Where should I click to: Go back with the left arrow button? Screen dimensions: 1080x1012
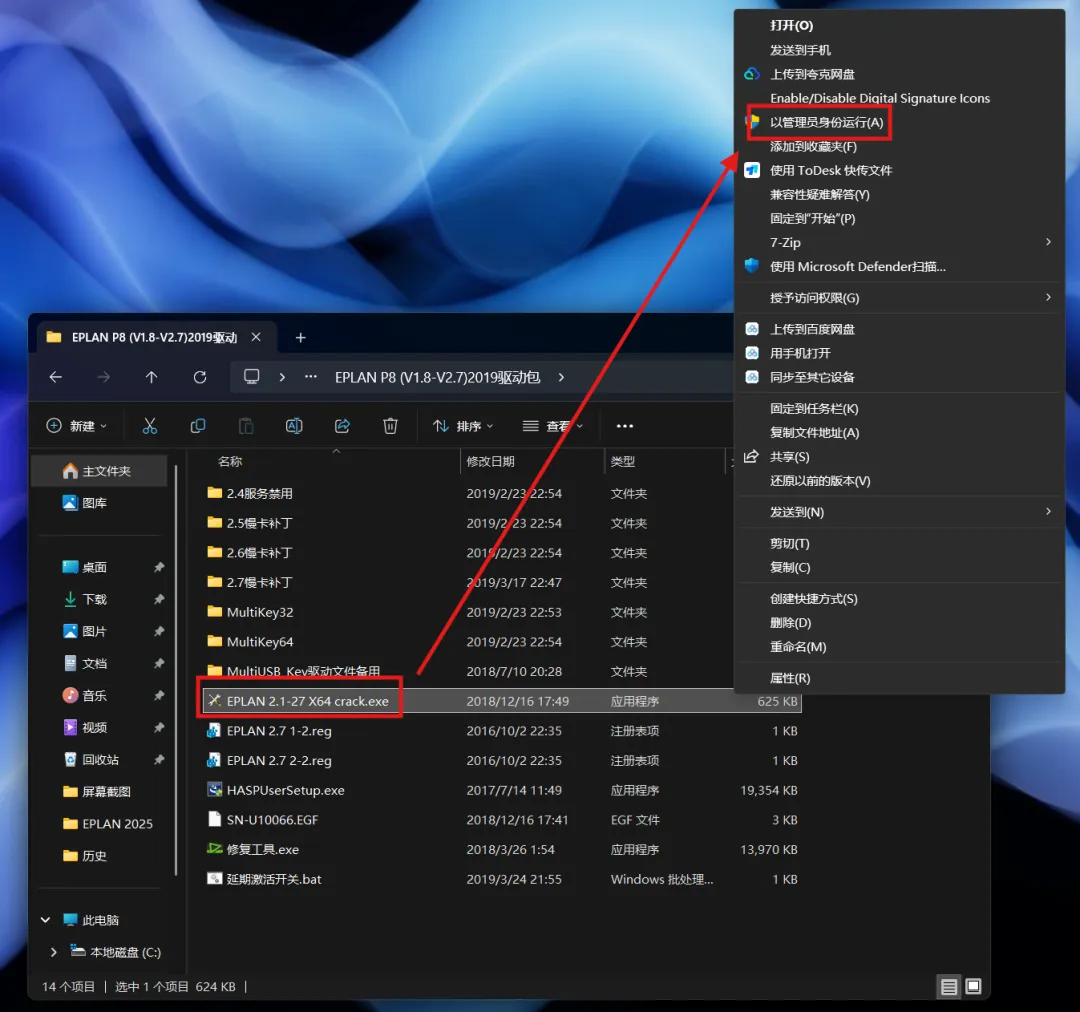[56, 377]
